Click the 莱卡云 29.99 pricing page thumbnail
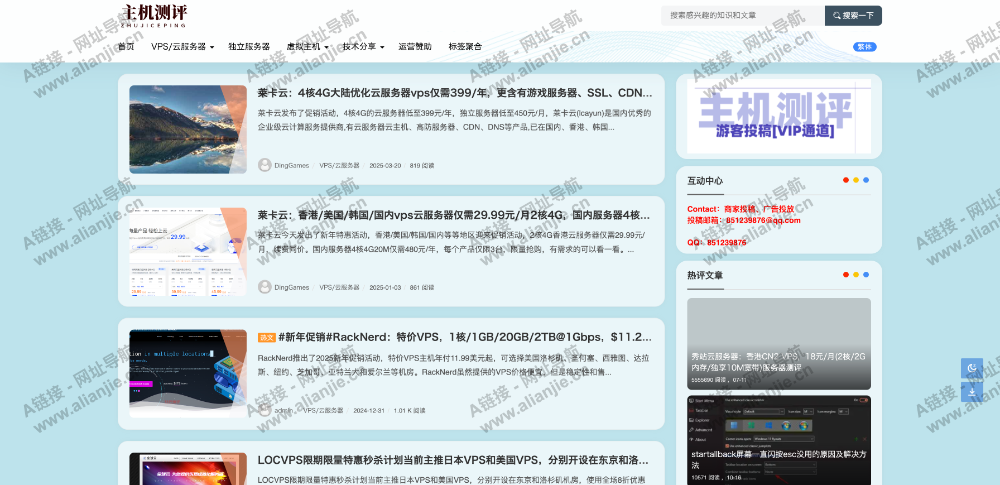Screen dimensions: 1000x485 pos(188,251)
